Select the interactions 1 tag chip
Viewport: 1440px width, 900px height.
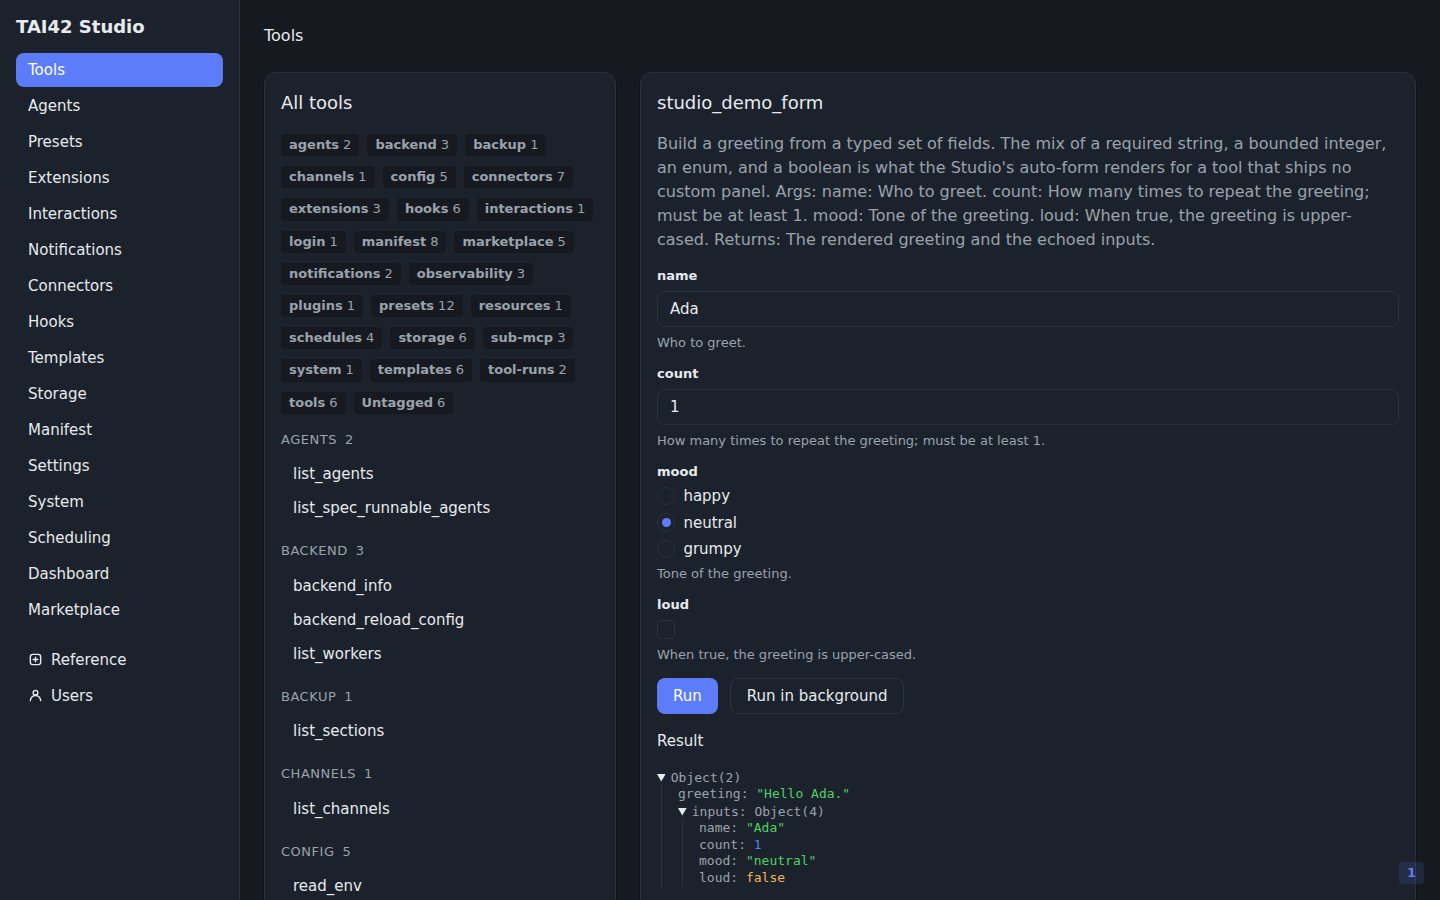click(x=535, y=209)
